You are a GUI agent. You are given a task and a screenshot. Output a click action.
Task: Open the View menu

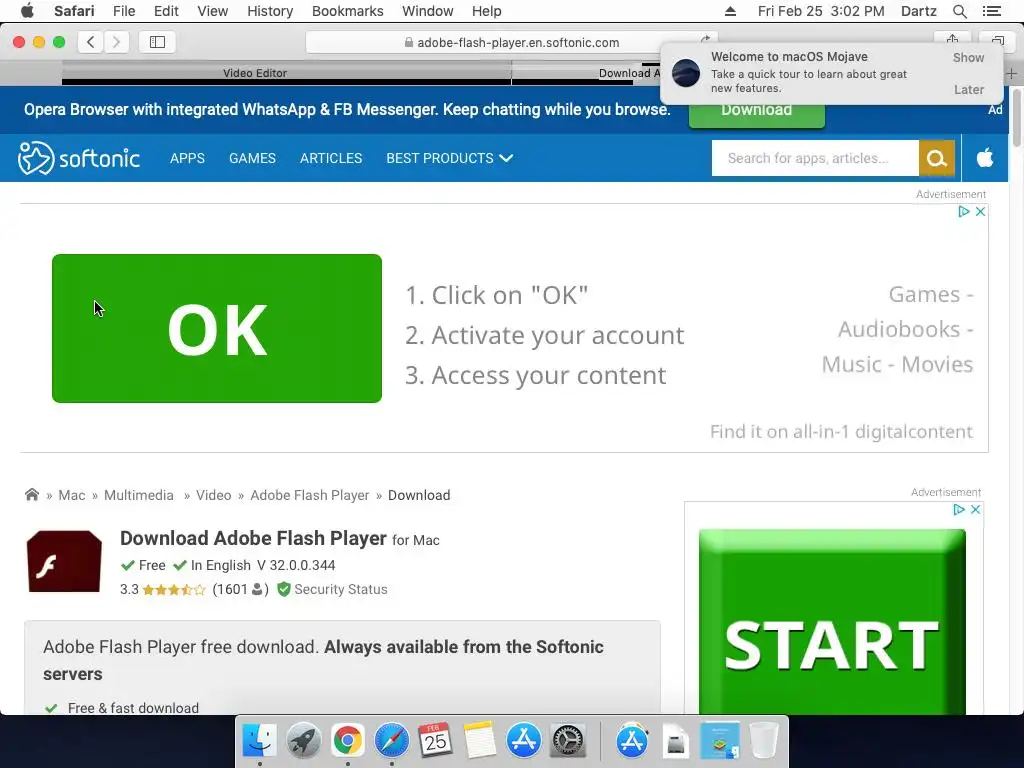[x=212, y=11]
